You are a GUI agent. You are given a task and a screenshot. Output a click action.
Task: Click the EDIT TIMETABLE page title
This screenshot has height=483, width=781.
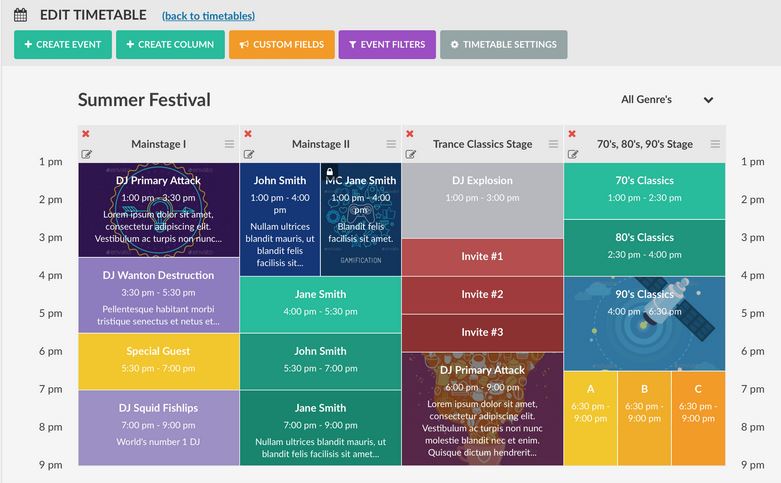[x=93, y=15]
